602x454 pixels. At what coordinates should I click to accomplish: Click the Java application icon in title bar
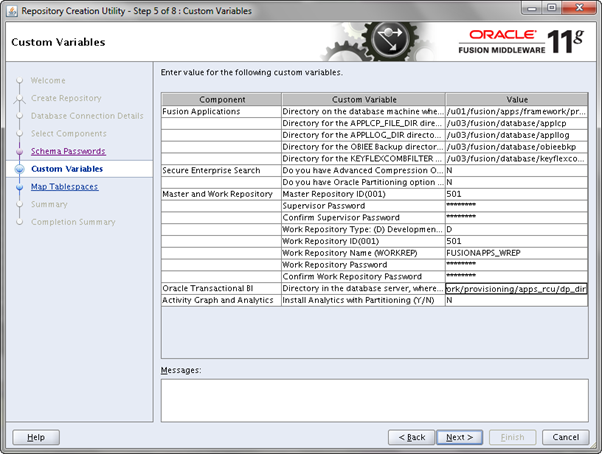pos(12,11)
